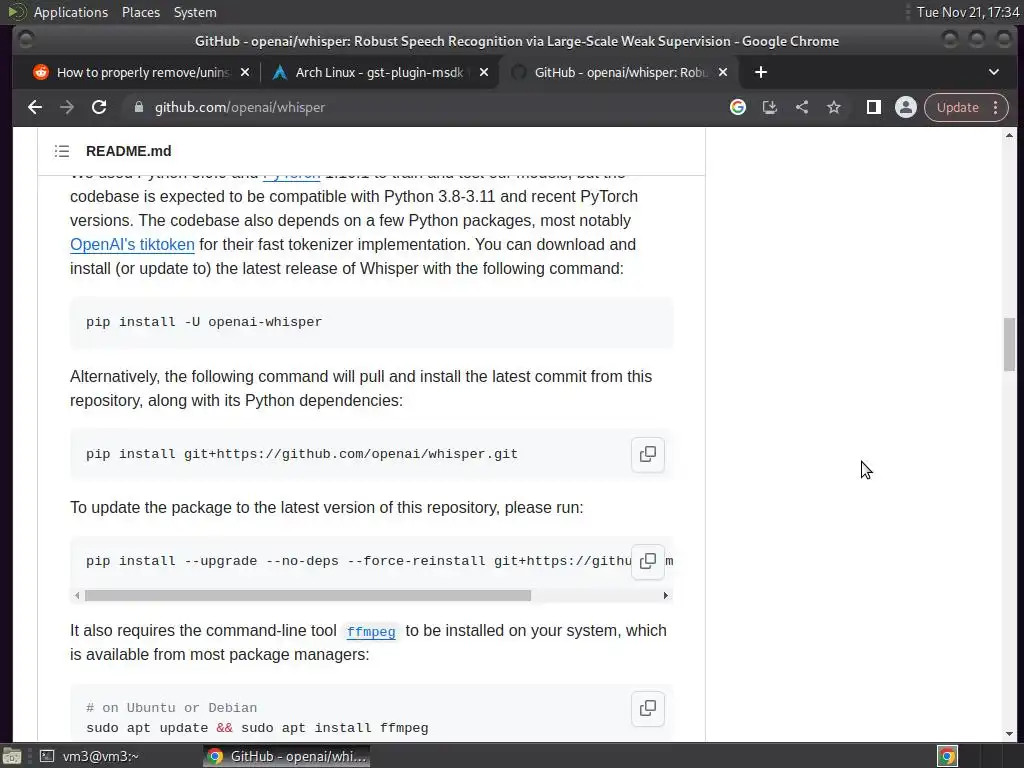Click the right arrow of the code block scrollbar
This screenshot has width=1024, height=768.
click(665, 596)
